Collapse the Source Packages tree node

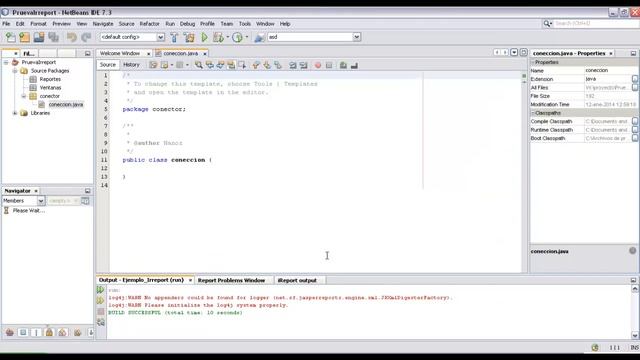pos(15,71)
